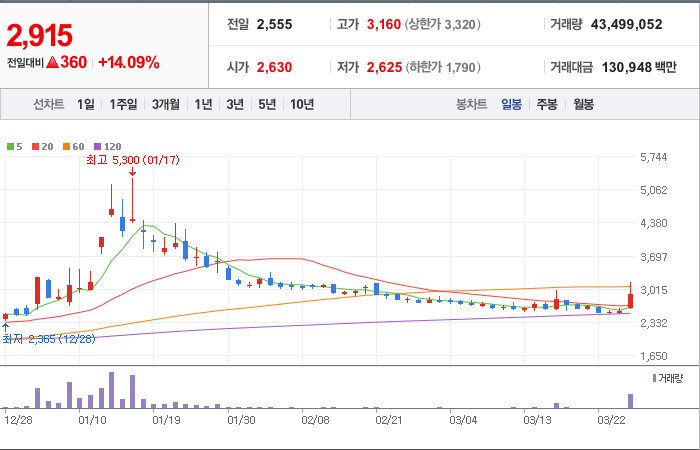The image size is (700, 450).
Task: Click the 02/08 date on the axis
Action: (315, 421)
